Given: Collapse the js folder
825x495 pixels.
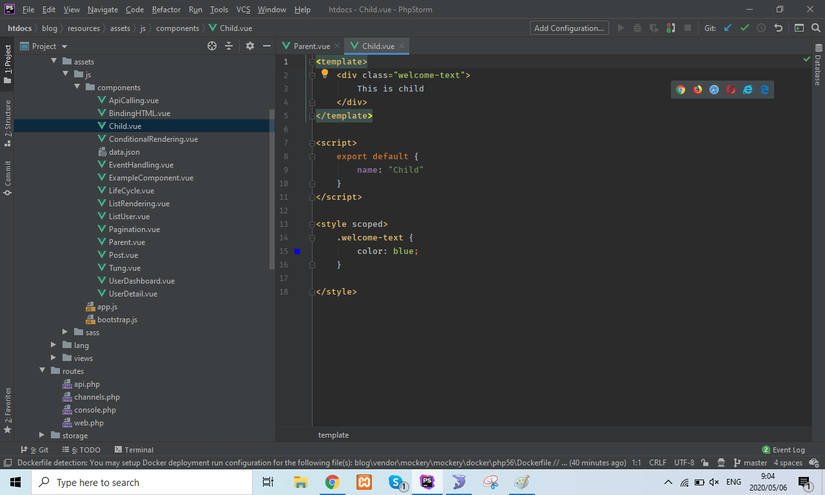Looking at the screenshot, I should click(x=65, y=74).
